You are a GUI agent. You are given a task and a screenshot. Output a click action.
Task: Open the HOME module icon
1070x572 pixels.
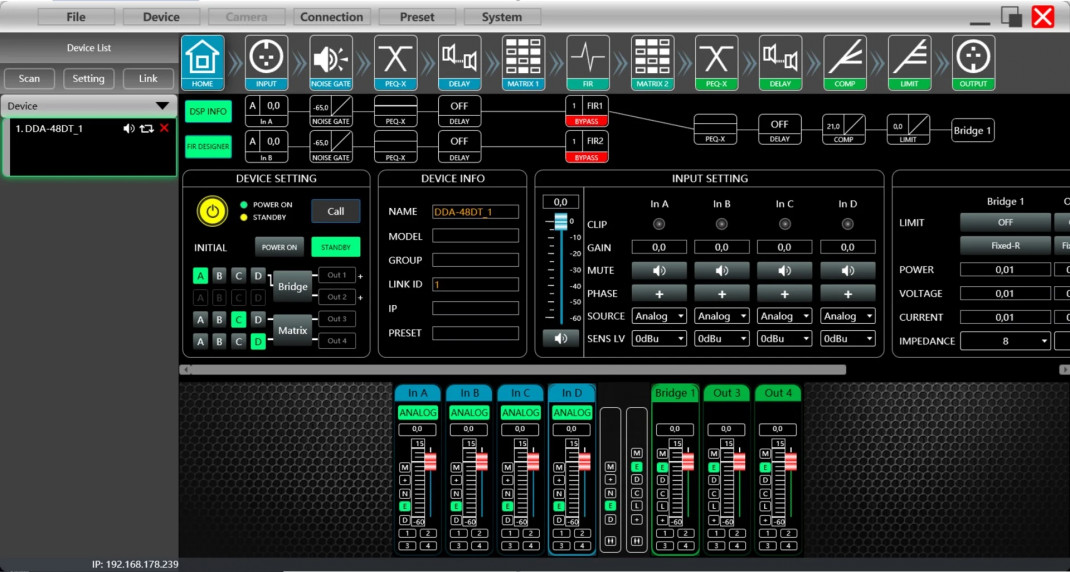click(x=204, y=57)
